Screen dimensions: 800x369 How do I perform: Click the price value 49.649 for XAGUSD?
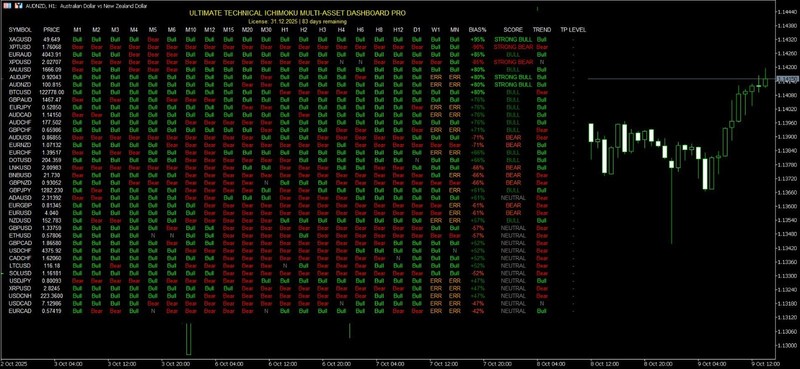(x=52, y=39)
